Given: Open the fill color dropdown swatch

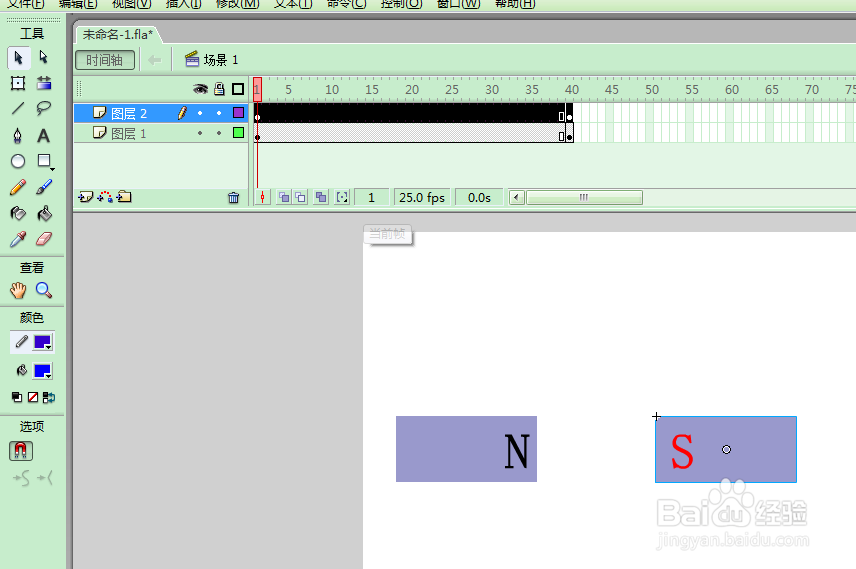Looking at the screenshot, I should coord(43,371).
